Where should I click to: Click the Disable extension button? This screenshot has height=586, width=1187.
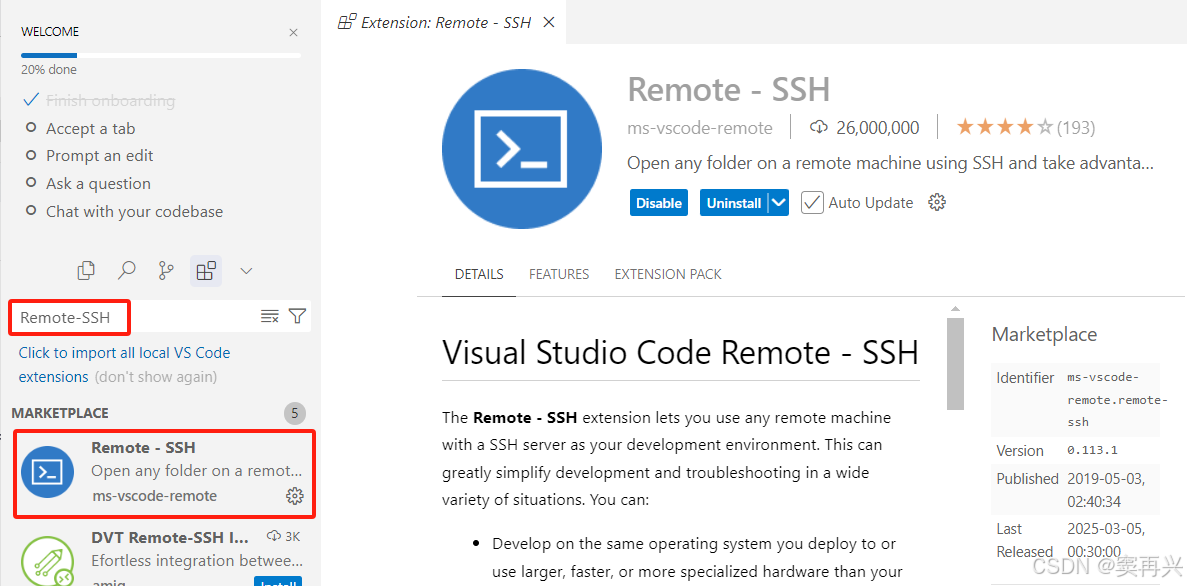point(659,203)
